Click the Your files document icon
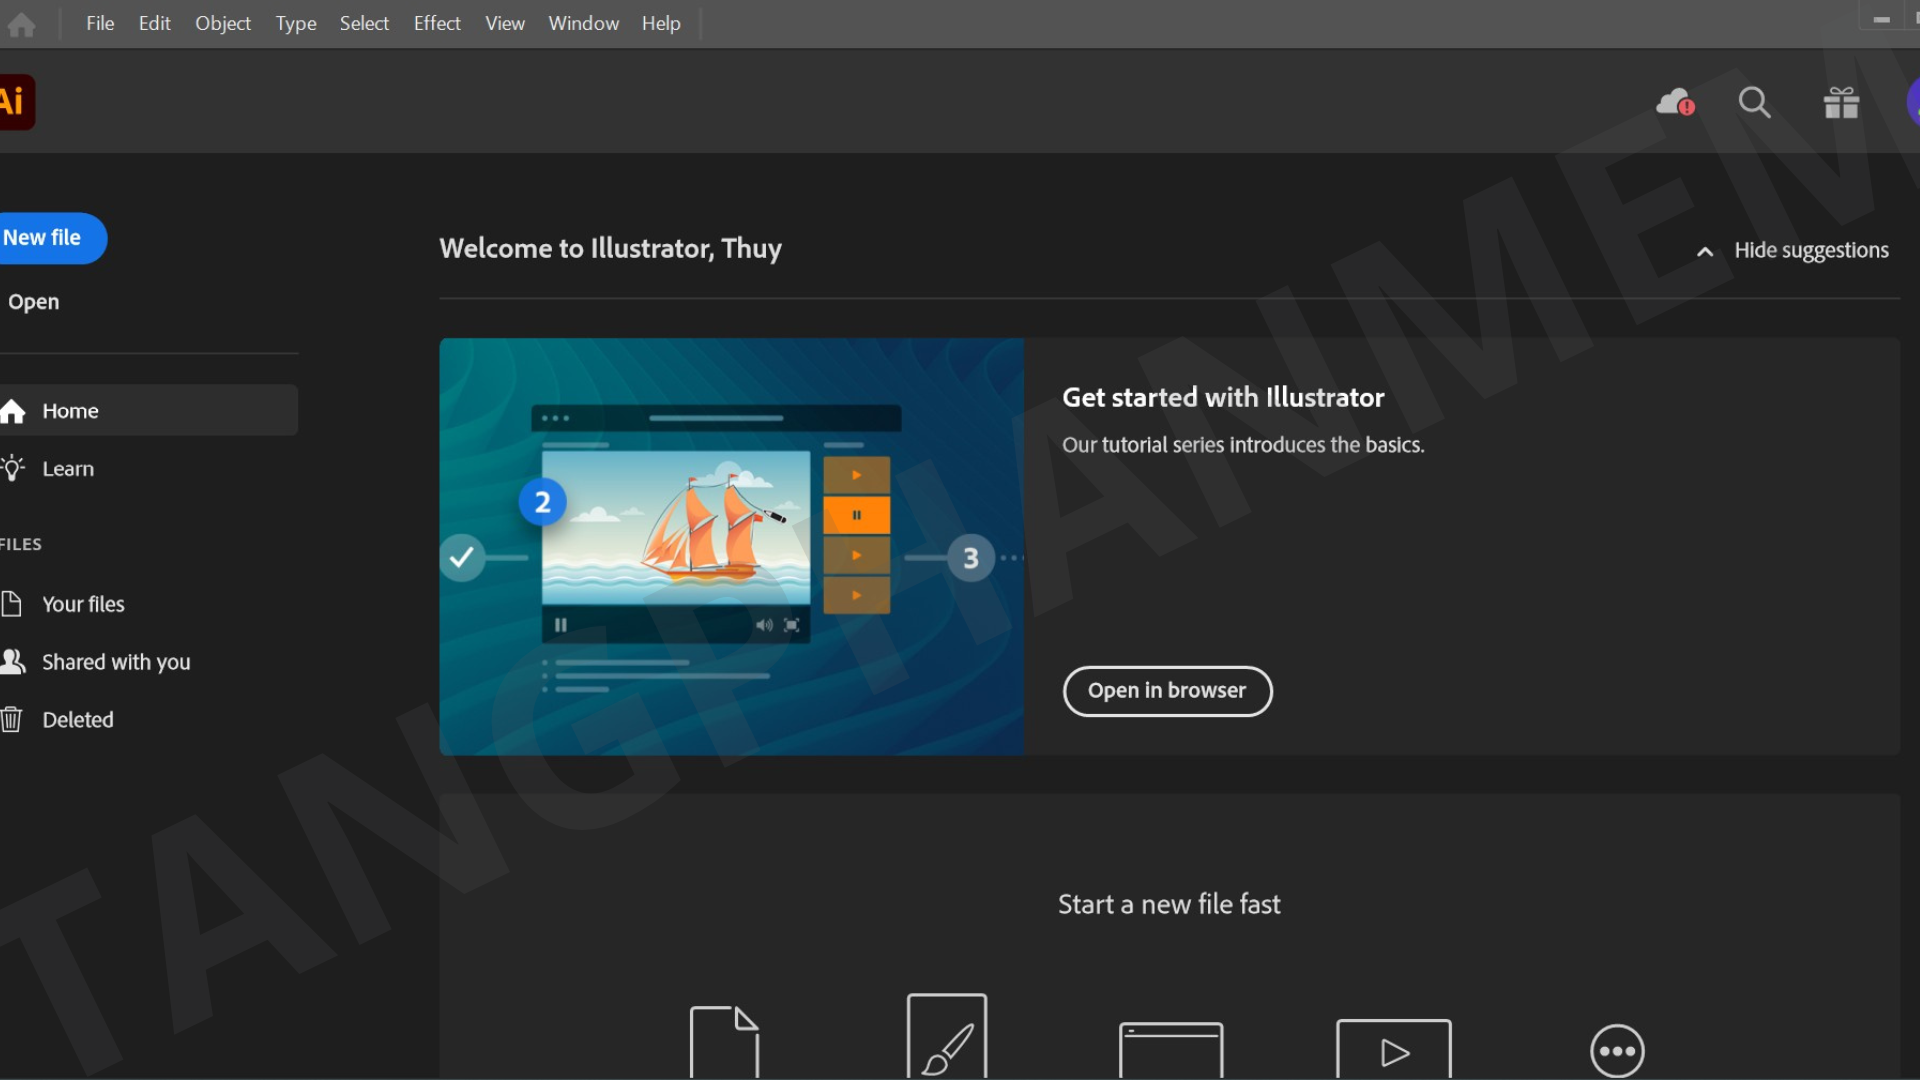The image size is (1920, 1080). [12, 604]
